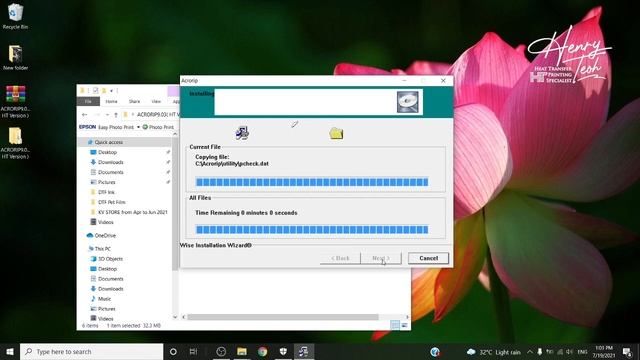Select the ACRORIP9.0 folder desktop icon
Screen dimensions: 640x360
(x=16, y=143)
